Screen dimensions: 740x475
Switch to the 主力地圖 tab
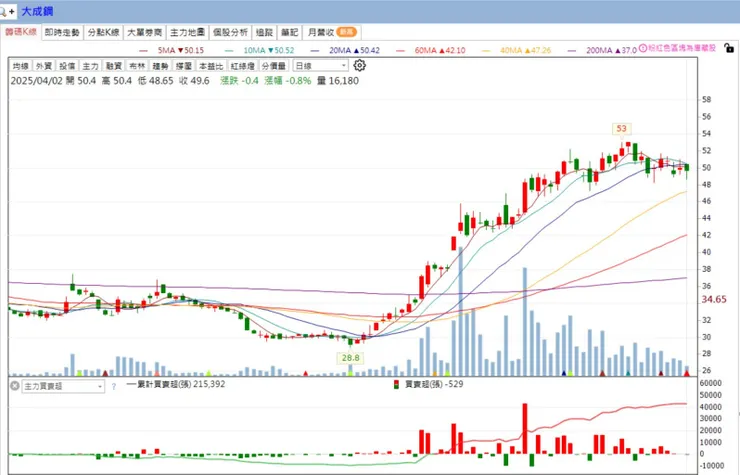click(x=187, y=32)
